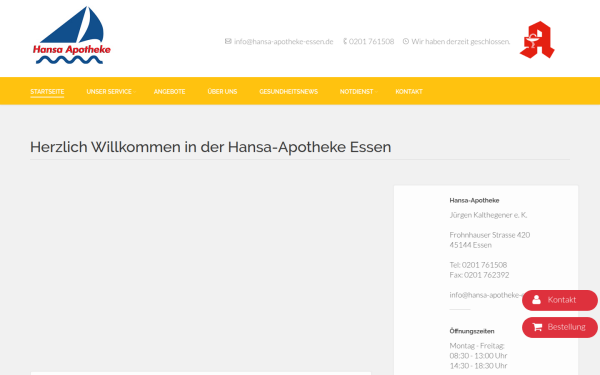Click the 'Öffnungszeiten' heading
This screenshot has height=375, width=600.
[x=472, y=331]
